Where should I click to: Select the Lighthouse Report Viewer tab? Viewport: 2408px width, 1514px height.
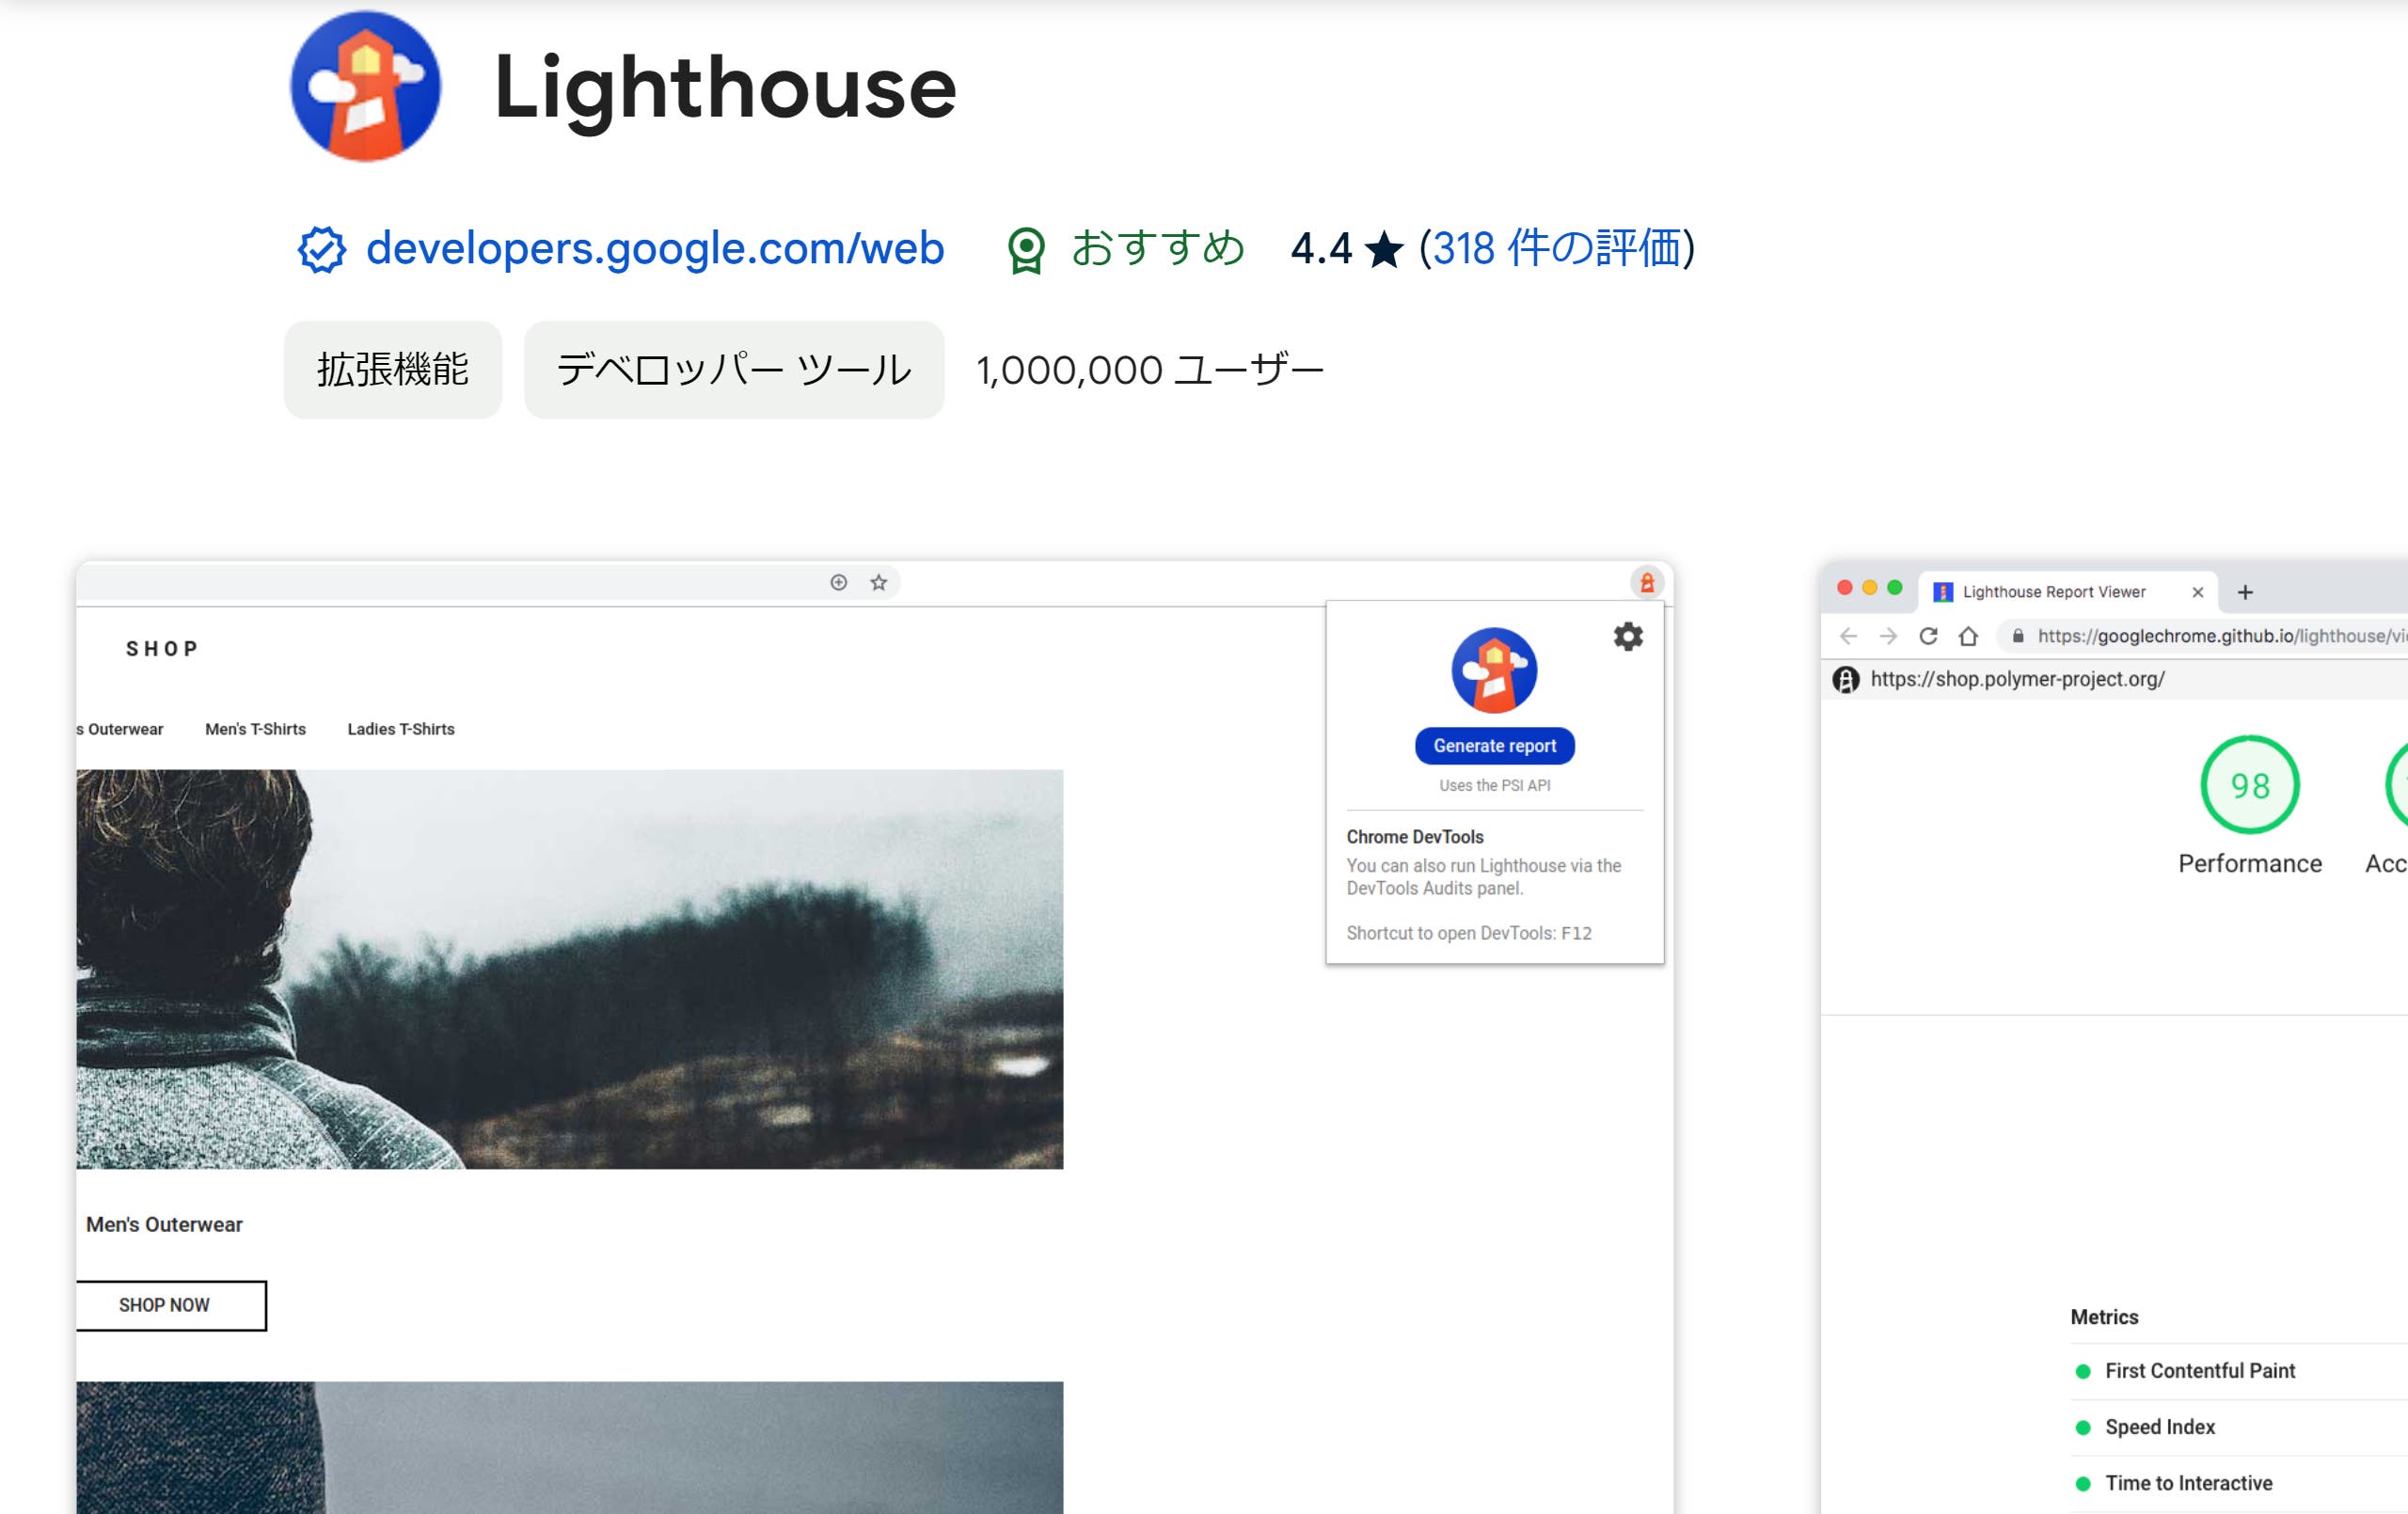2068,592
